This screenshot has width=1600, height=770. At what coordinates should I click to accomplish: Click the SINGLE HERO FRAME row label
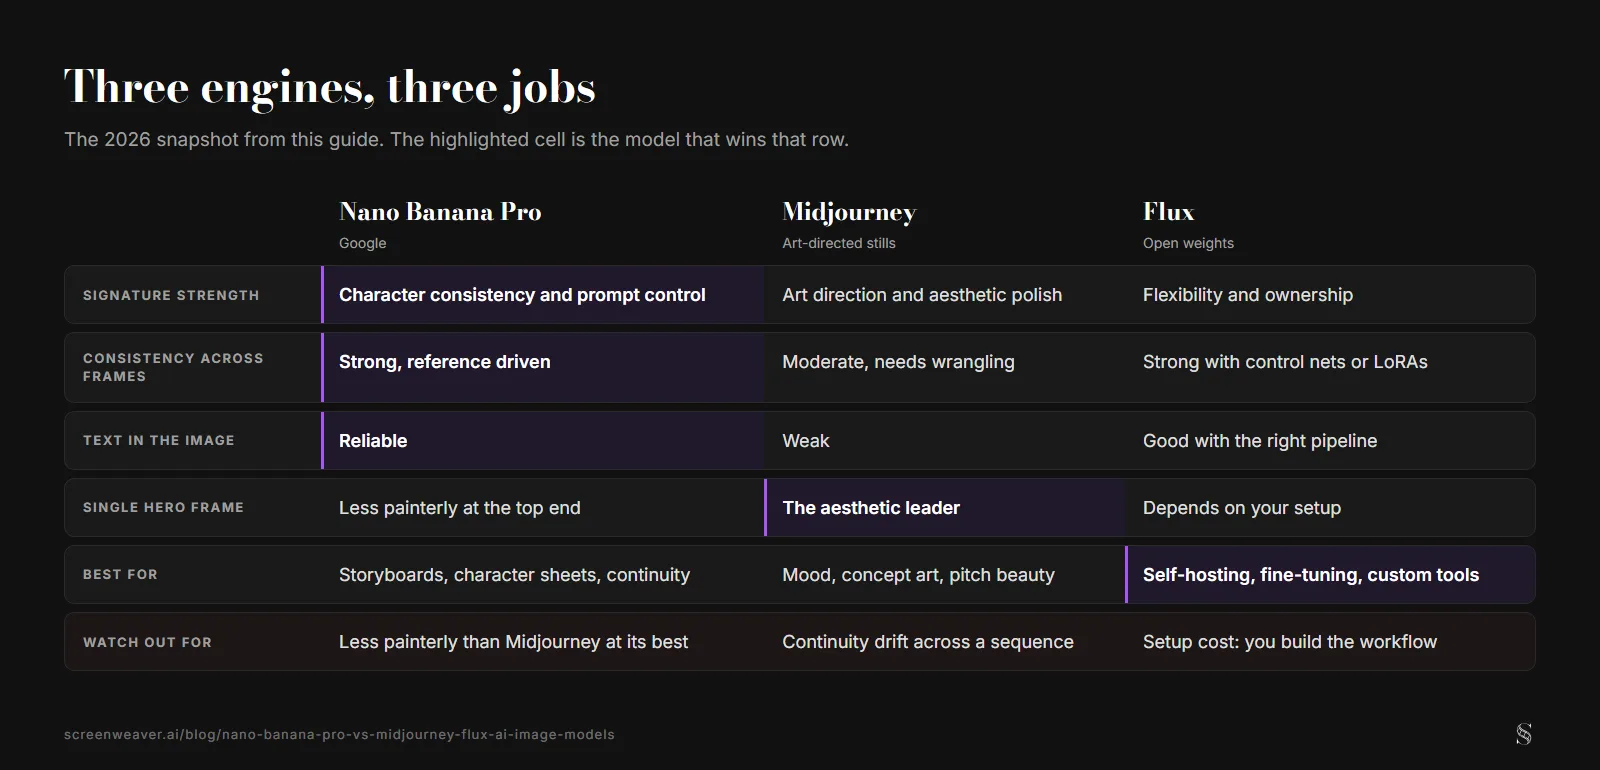click(163, 507)
